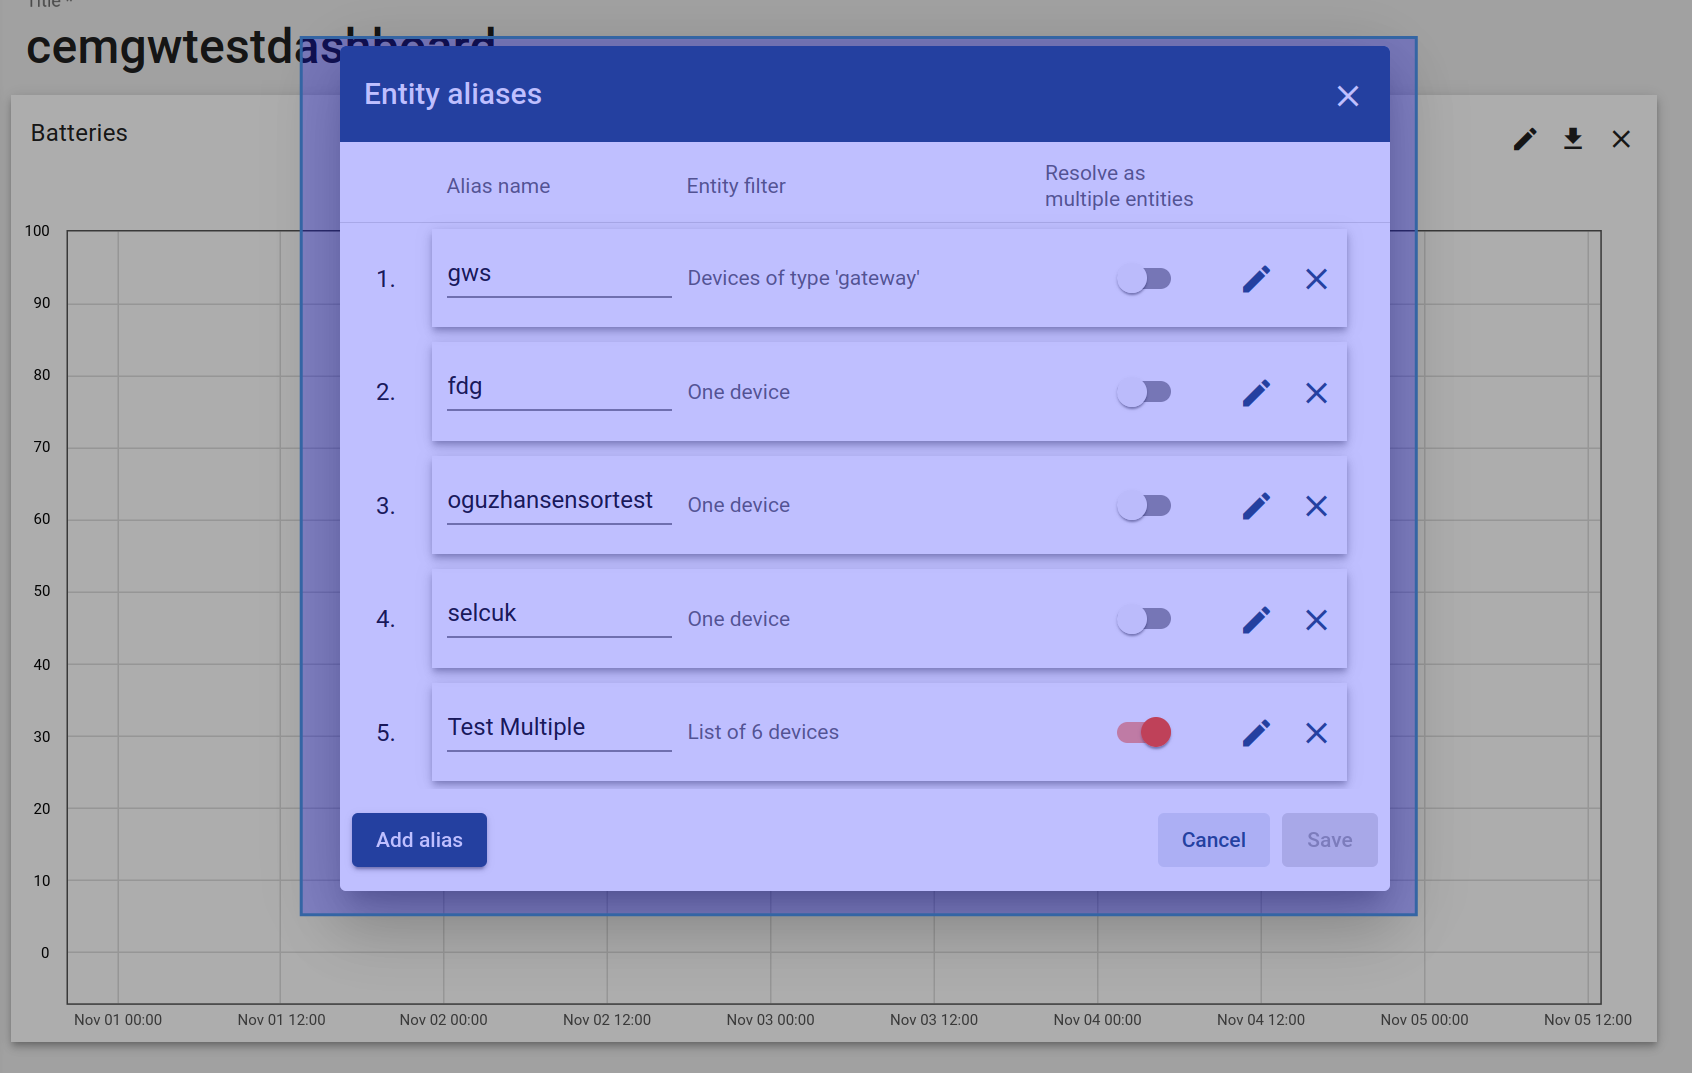Cancel the Entity aliases dialog
Image resolution: width=1692 pixels, height=1073 pixels.
[1213, 840]
